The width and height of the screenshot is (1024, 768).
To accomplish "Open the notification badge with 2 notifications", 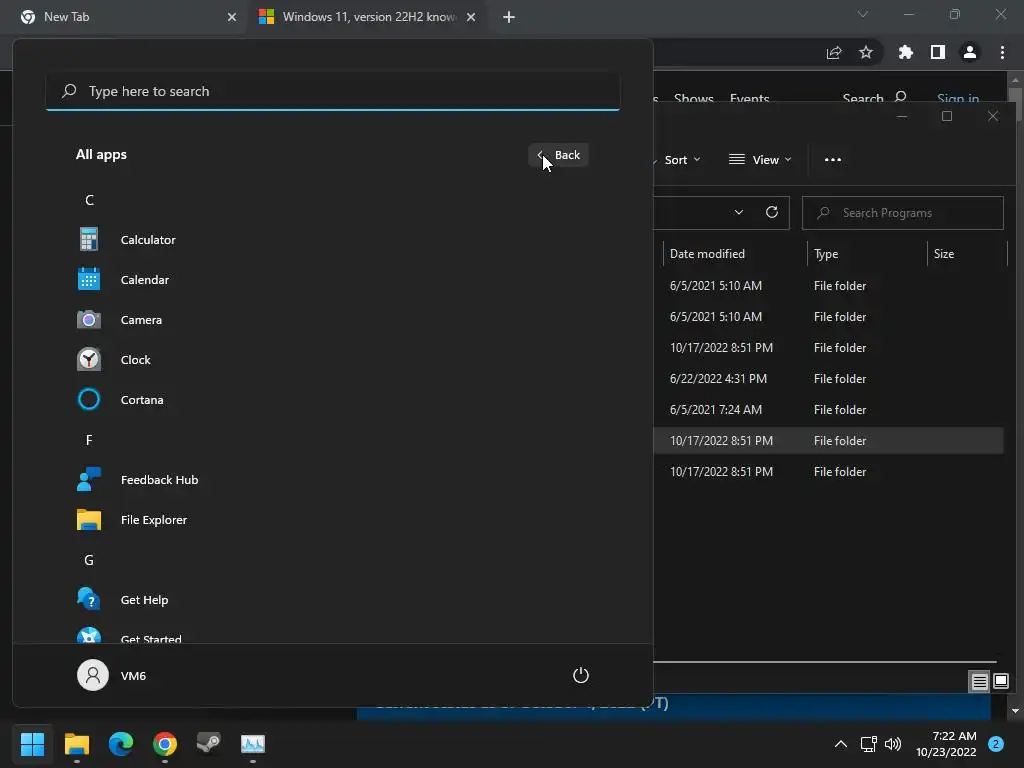I will pos(996,744).
